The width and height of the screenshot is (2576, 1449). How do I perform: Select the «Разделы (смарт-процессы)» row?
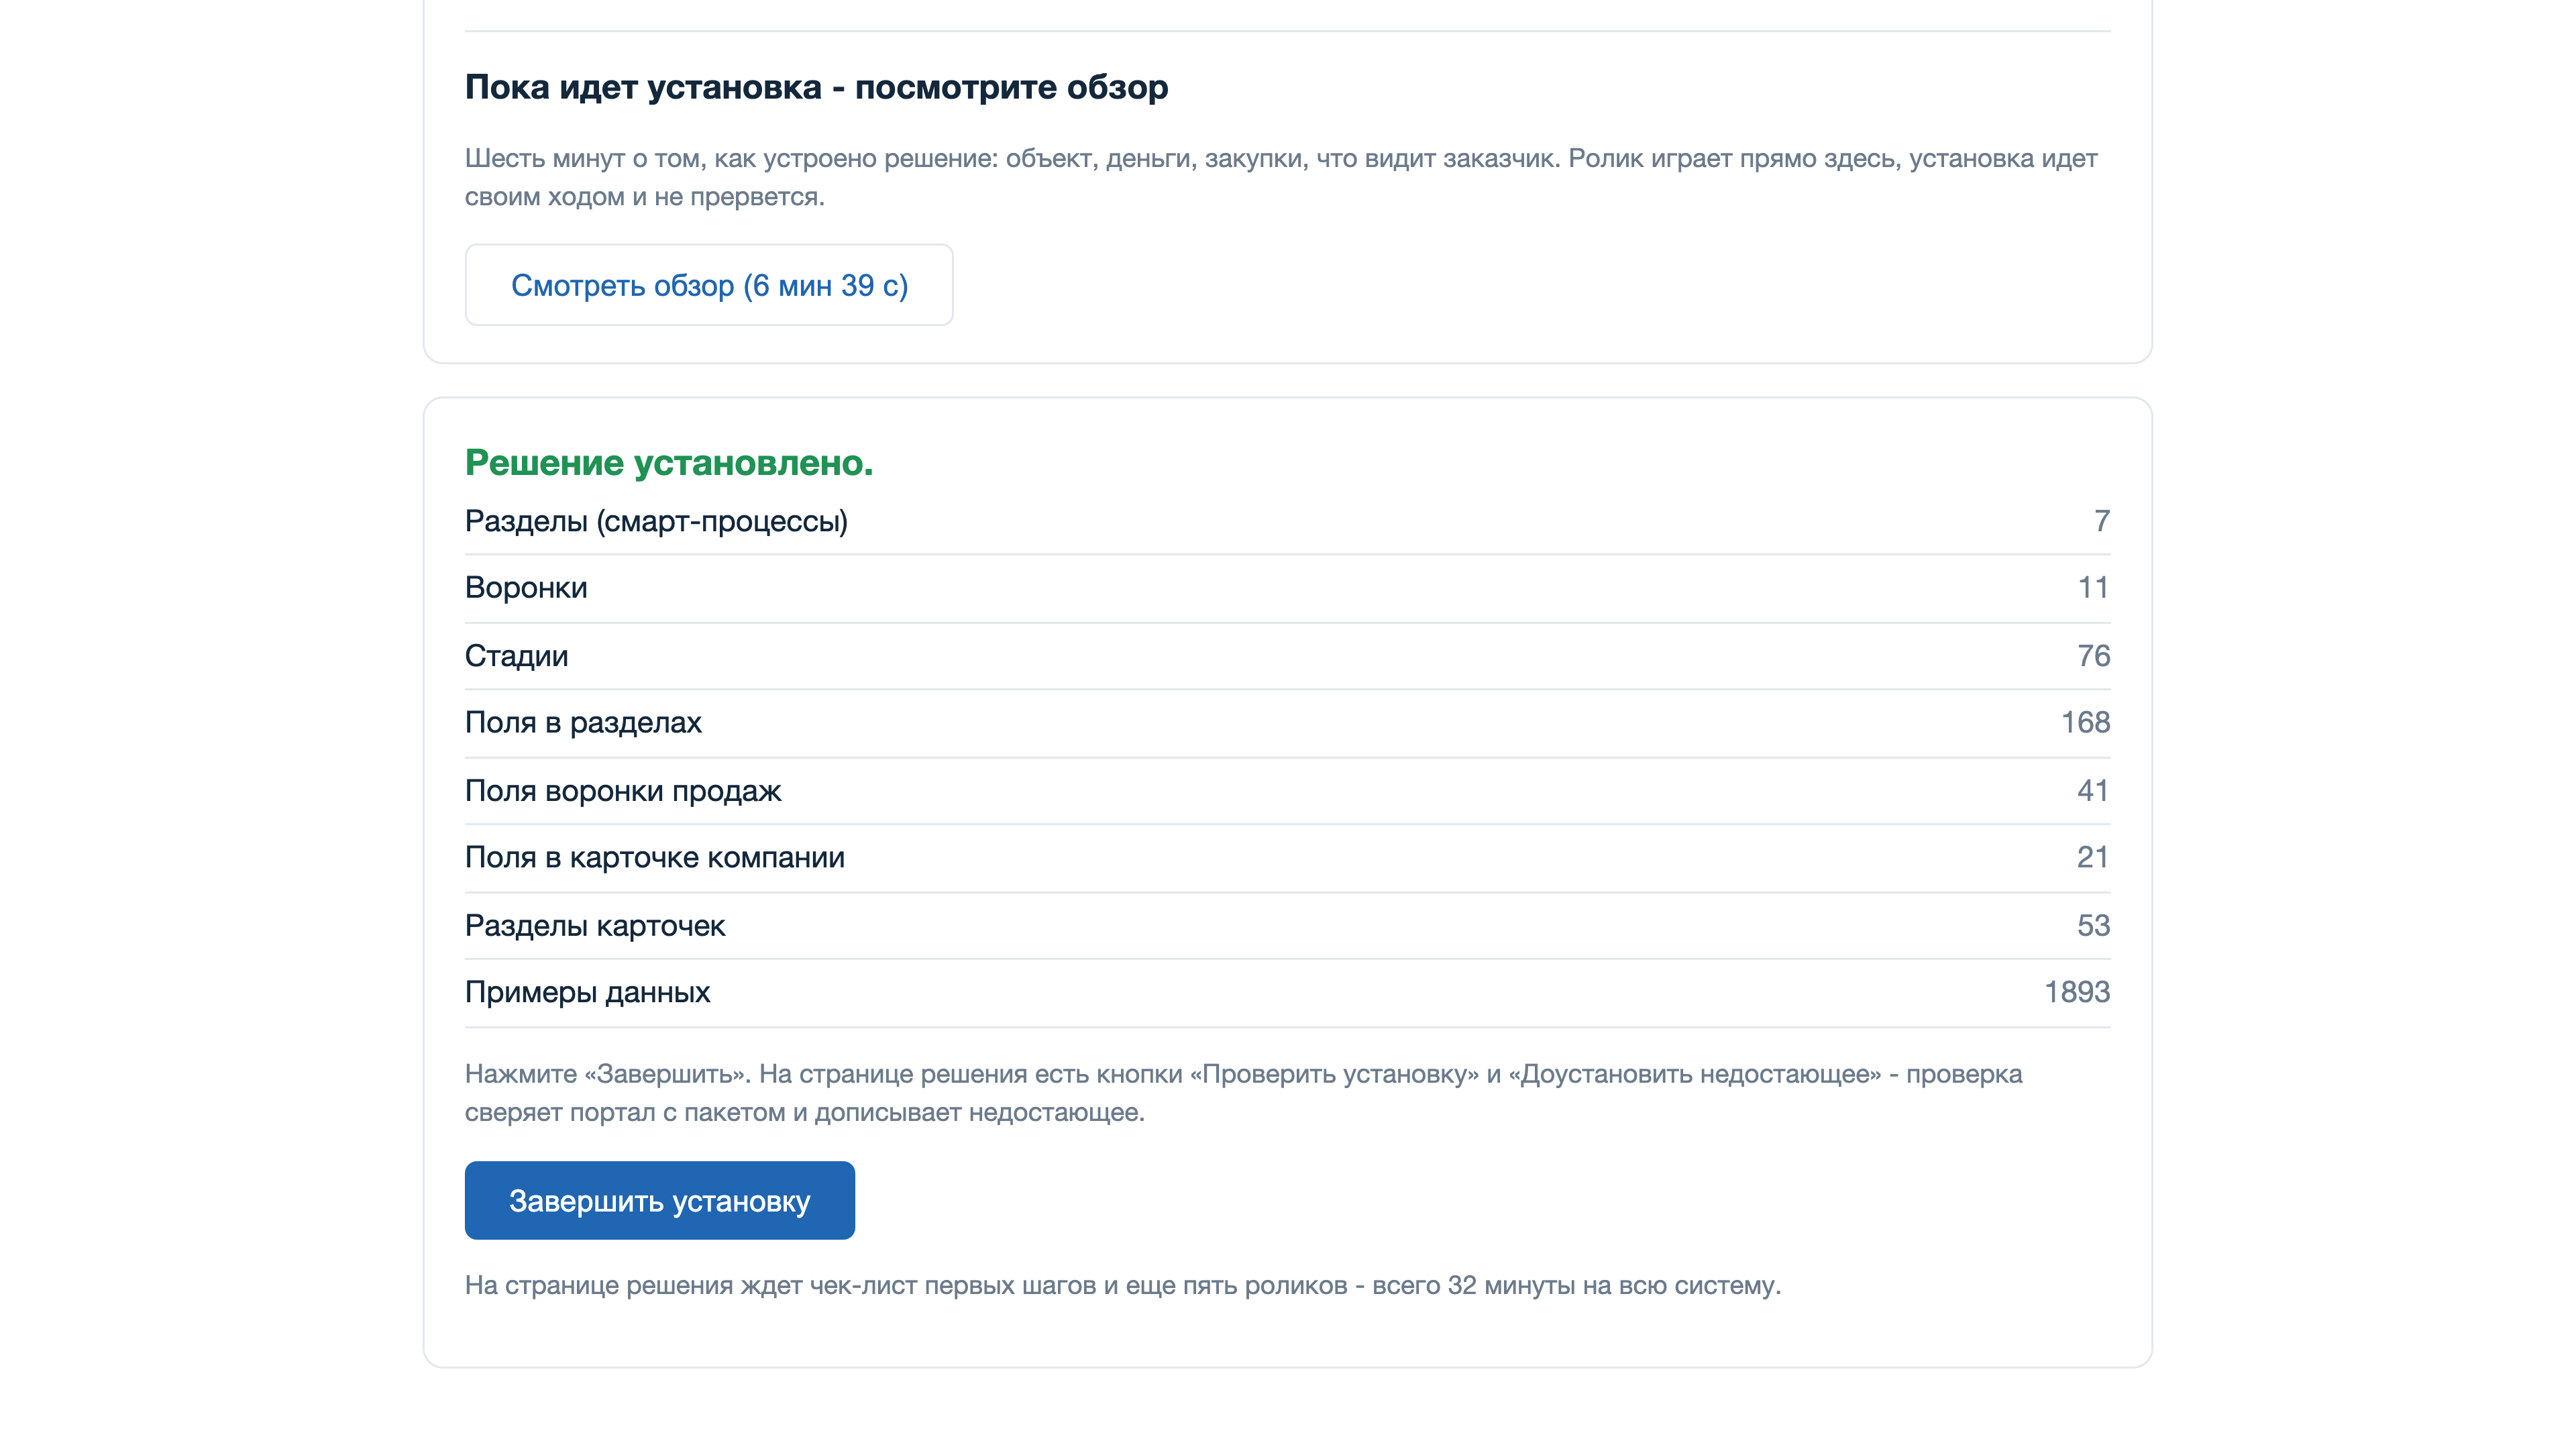coord(1288,521)
